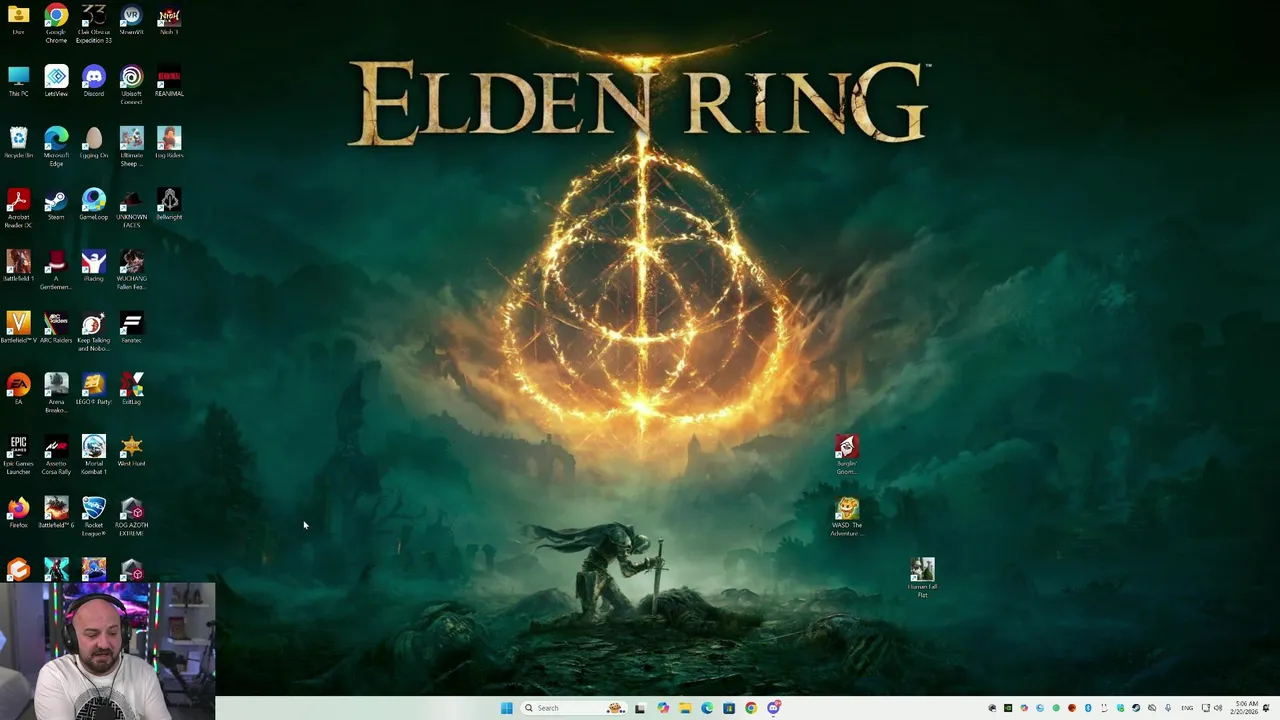Select the Egging On game icon
Image resolution: width=1280 pixels, height=720 pixels.
pyautogui.click(x=93, y=143)
